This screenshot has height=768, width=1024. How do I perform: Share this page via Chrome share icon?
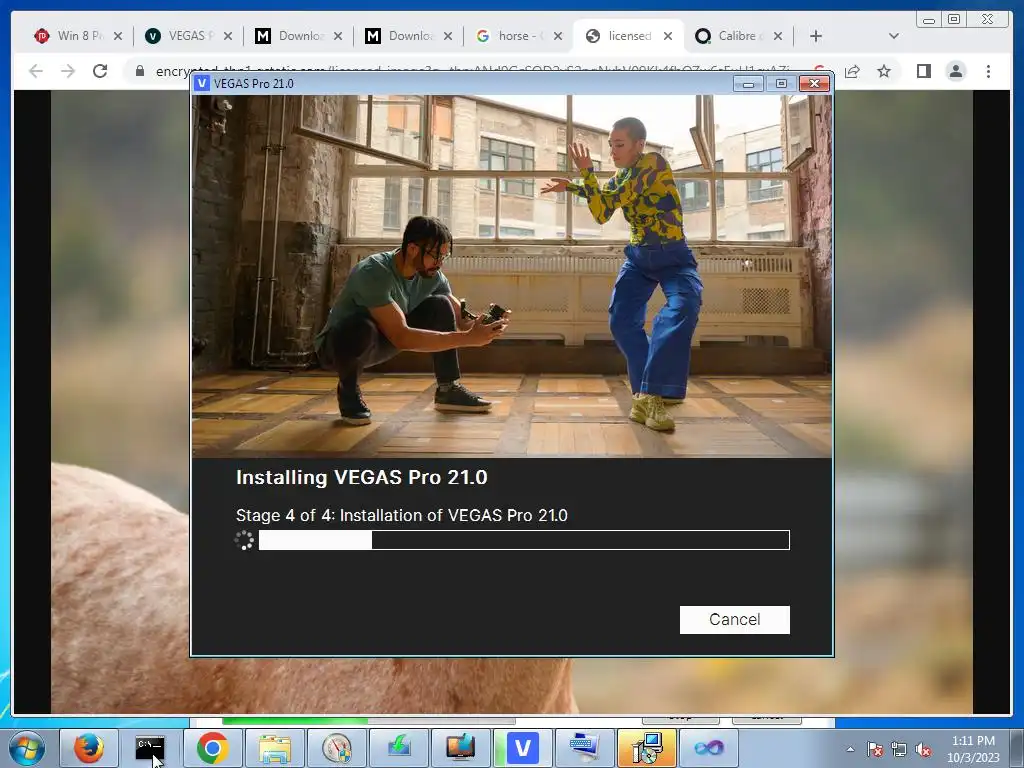click(x=852, y=71)
